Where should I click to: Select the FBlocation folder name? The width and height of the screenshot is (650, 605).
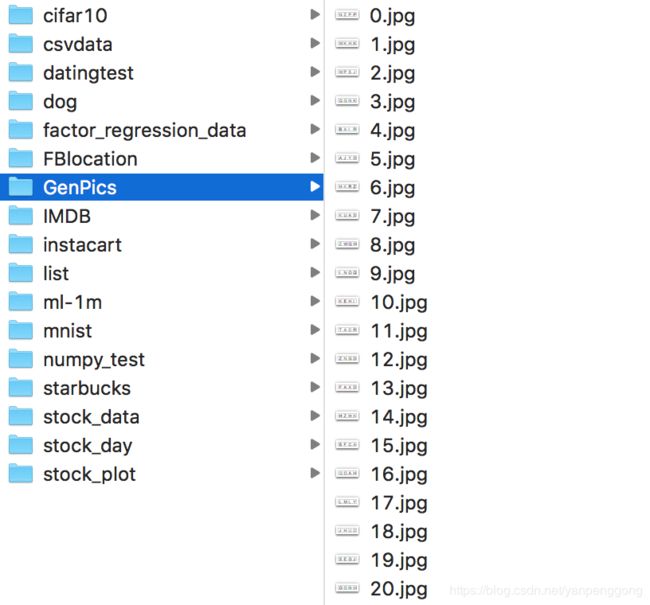[90, 159]
